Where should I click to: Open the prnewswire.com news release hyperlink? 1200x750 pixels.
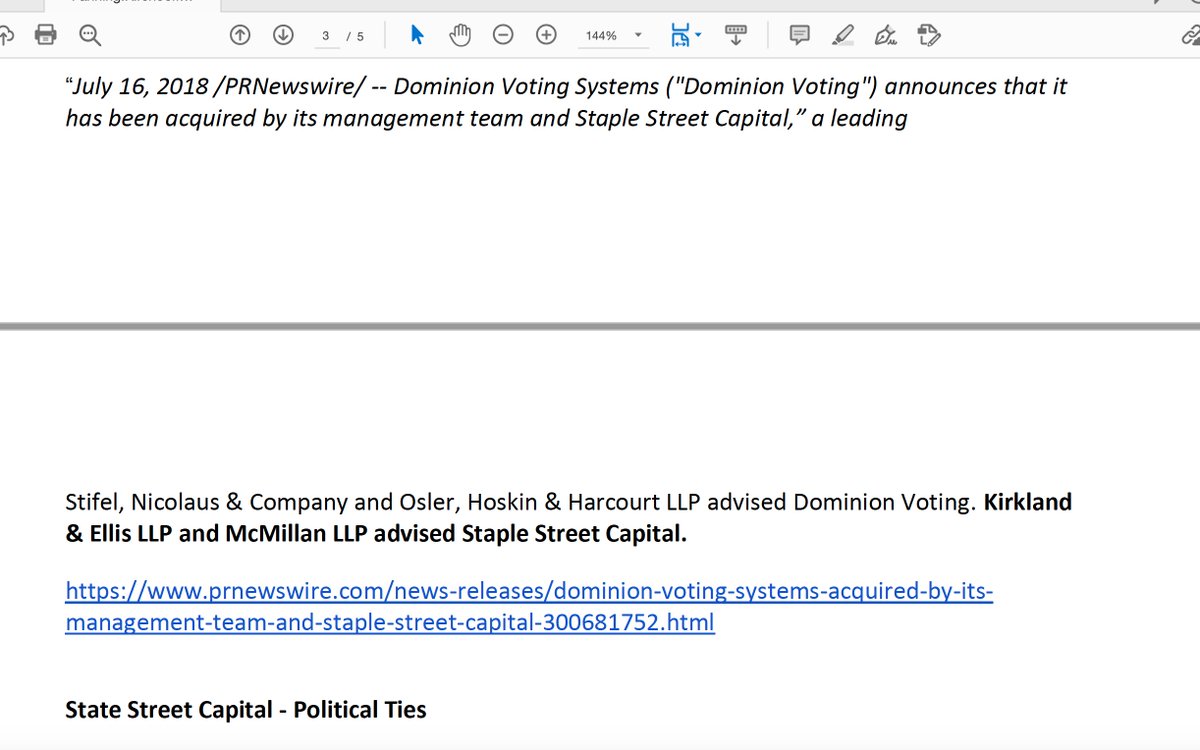point(529,607)
